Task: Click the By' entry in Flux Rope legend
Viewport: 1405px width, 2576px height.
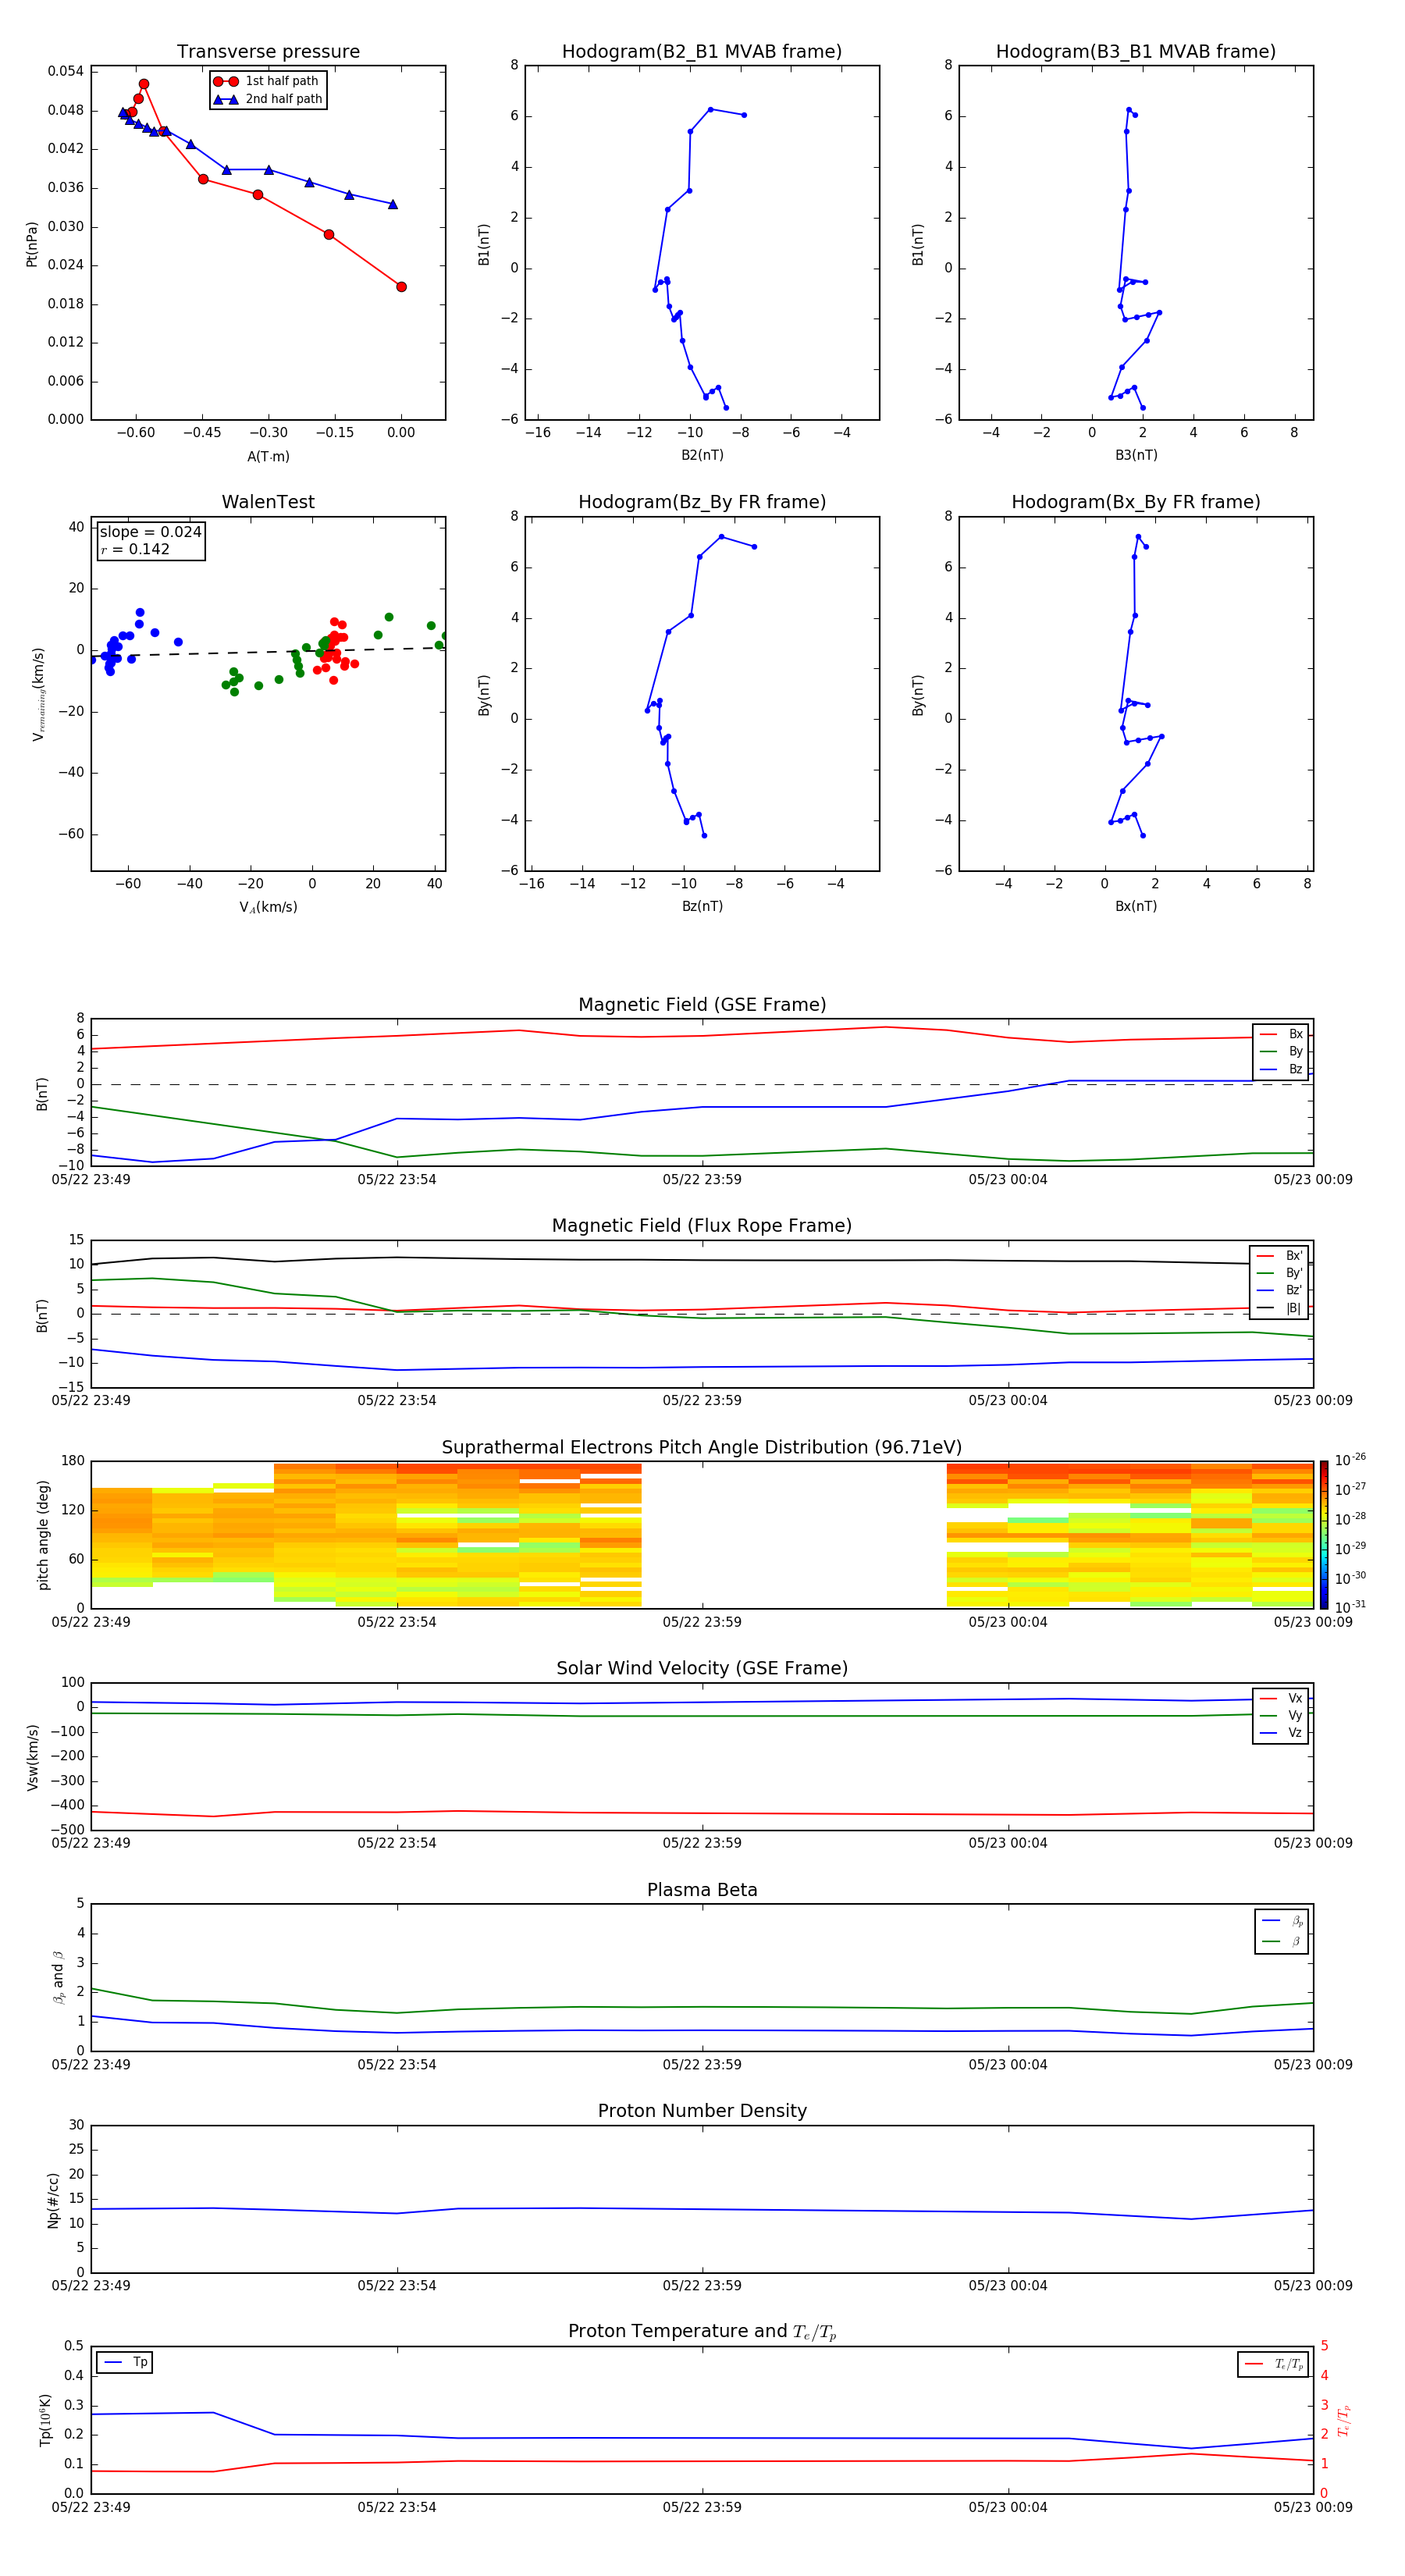Action: click(x=1279, y=1274)
